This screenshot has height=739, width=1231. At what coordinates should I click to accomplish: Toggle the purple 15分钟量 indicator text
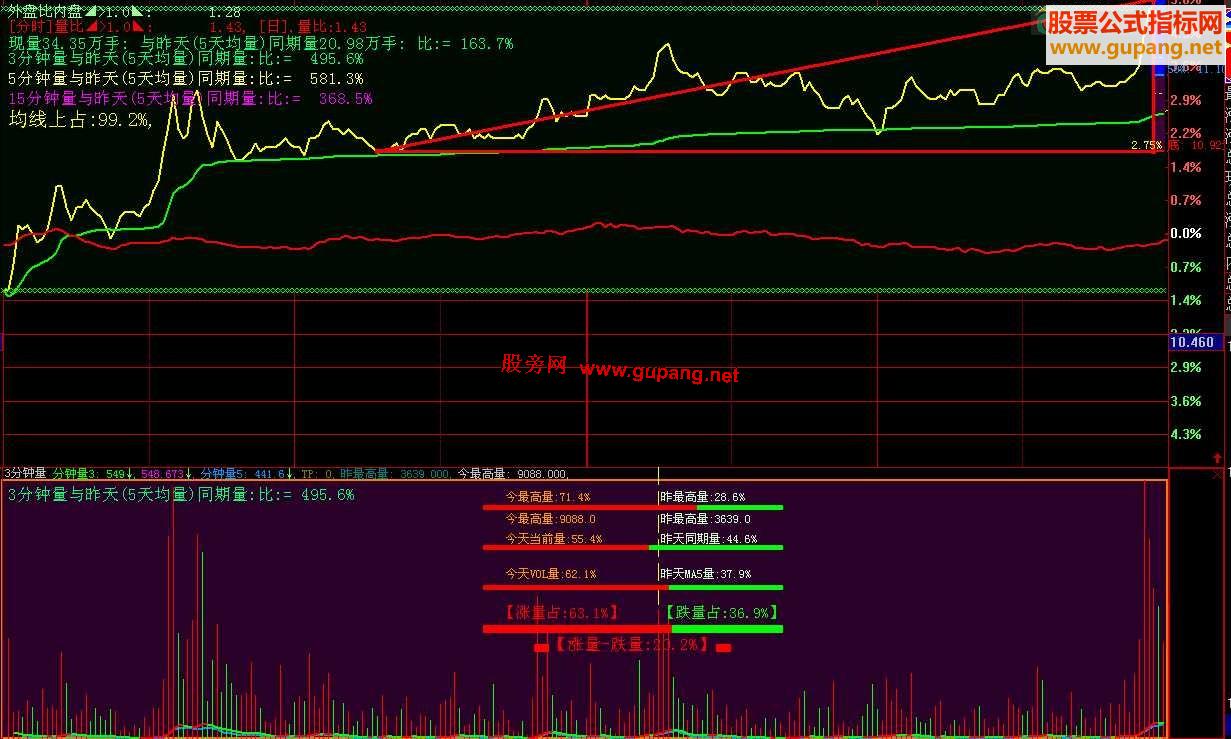(150, 98)
